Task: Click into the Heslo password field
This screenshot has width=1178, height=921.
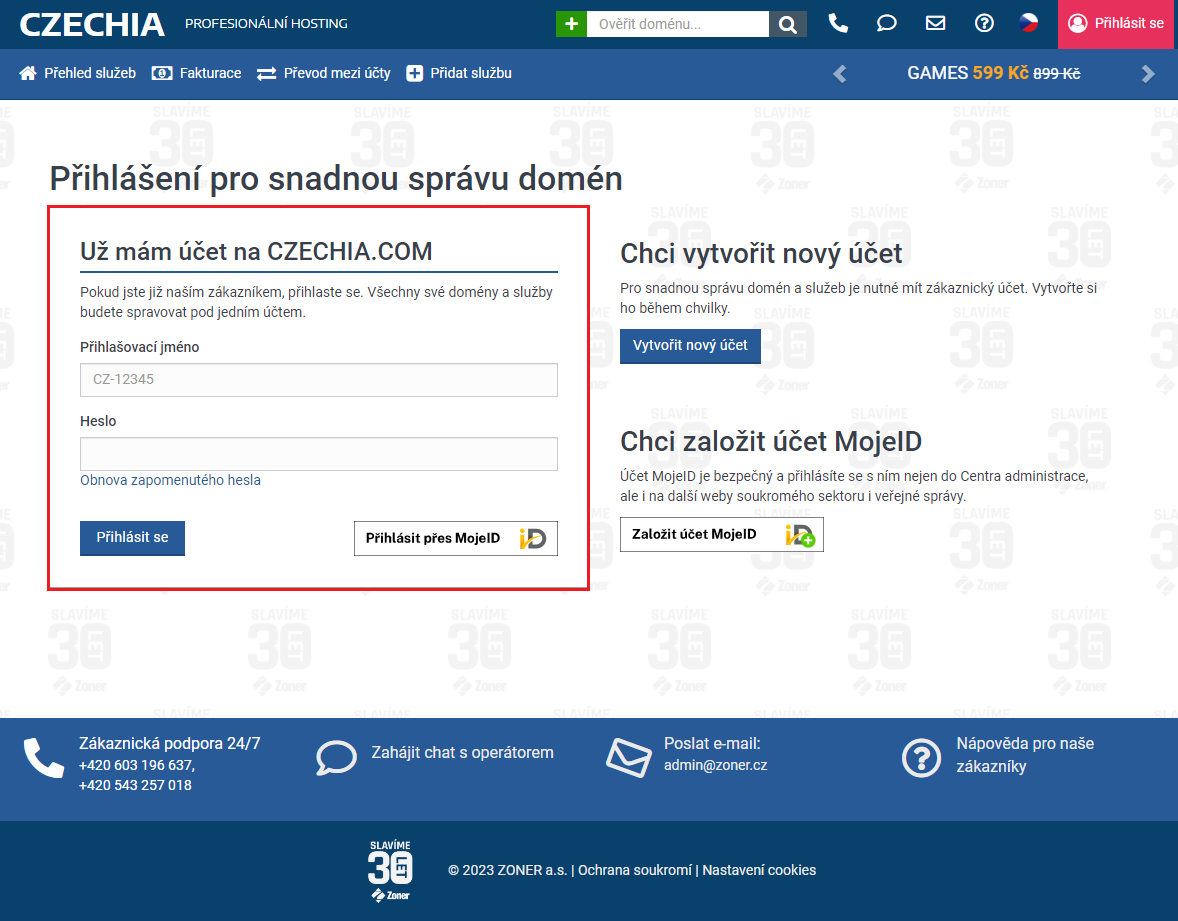Action: 318,454
